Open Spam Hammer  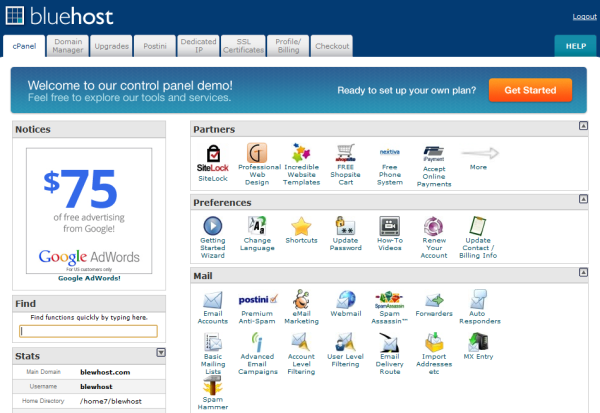tap(213, 393)
